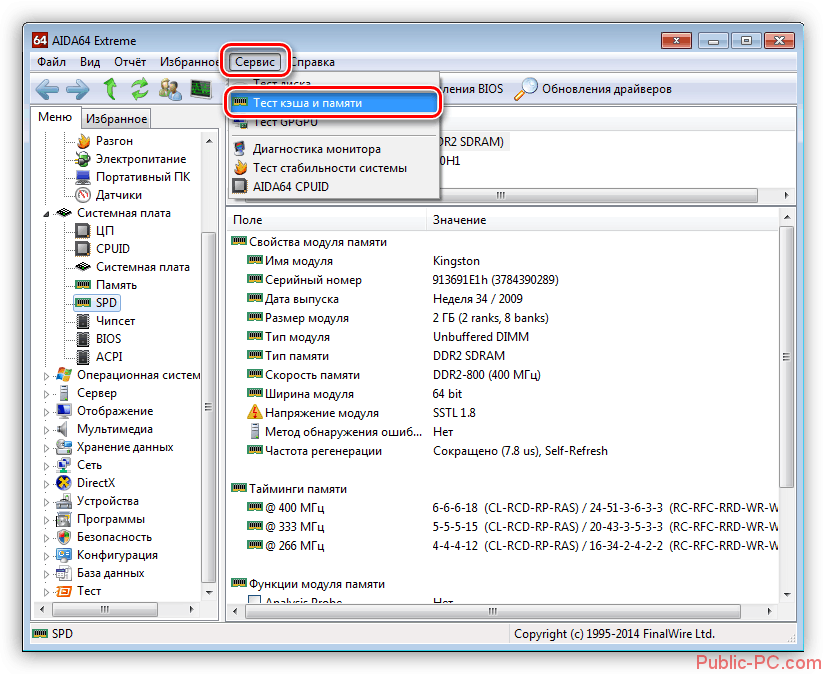
Task: Click the green Up arrow toolbar icon
Action: [109, 89]
